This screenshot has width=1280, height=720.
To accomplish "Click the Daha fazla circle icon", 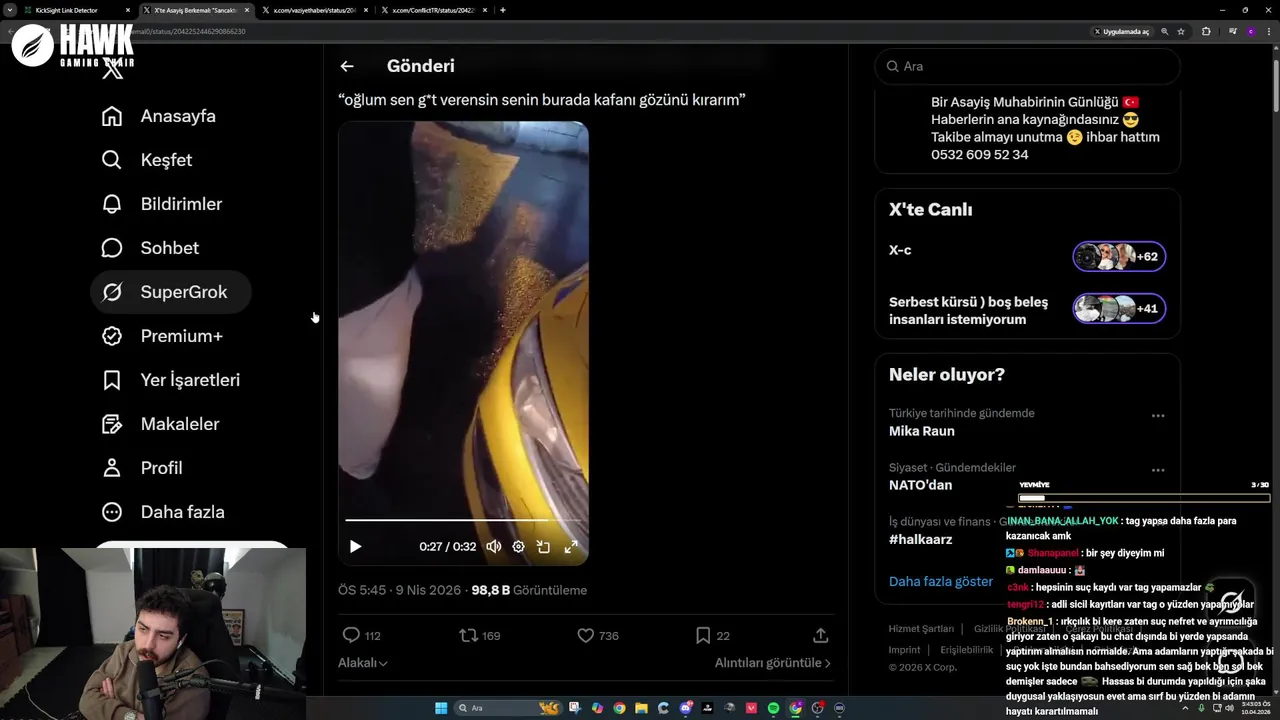I will (112, 512).
